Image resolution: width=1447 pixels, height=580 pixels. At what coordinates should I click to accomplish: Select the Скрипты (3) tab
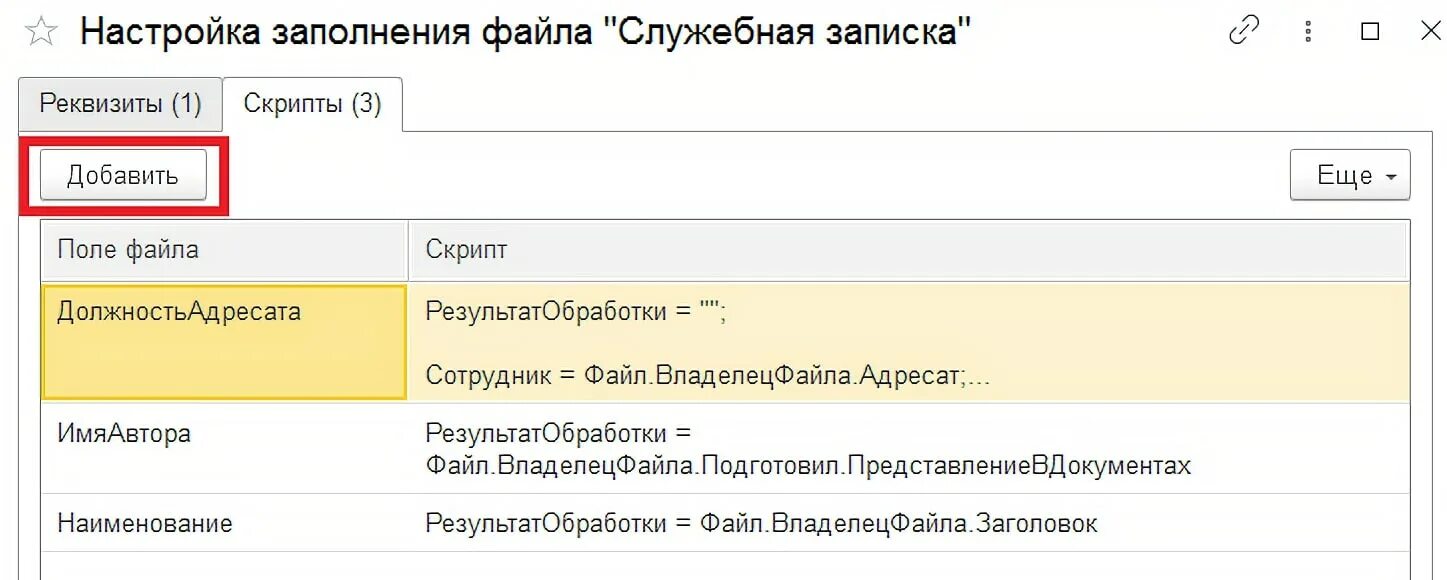[x=312, y=104]
